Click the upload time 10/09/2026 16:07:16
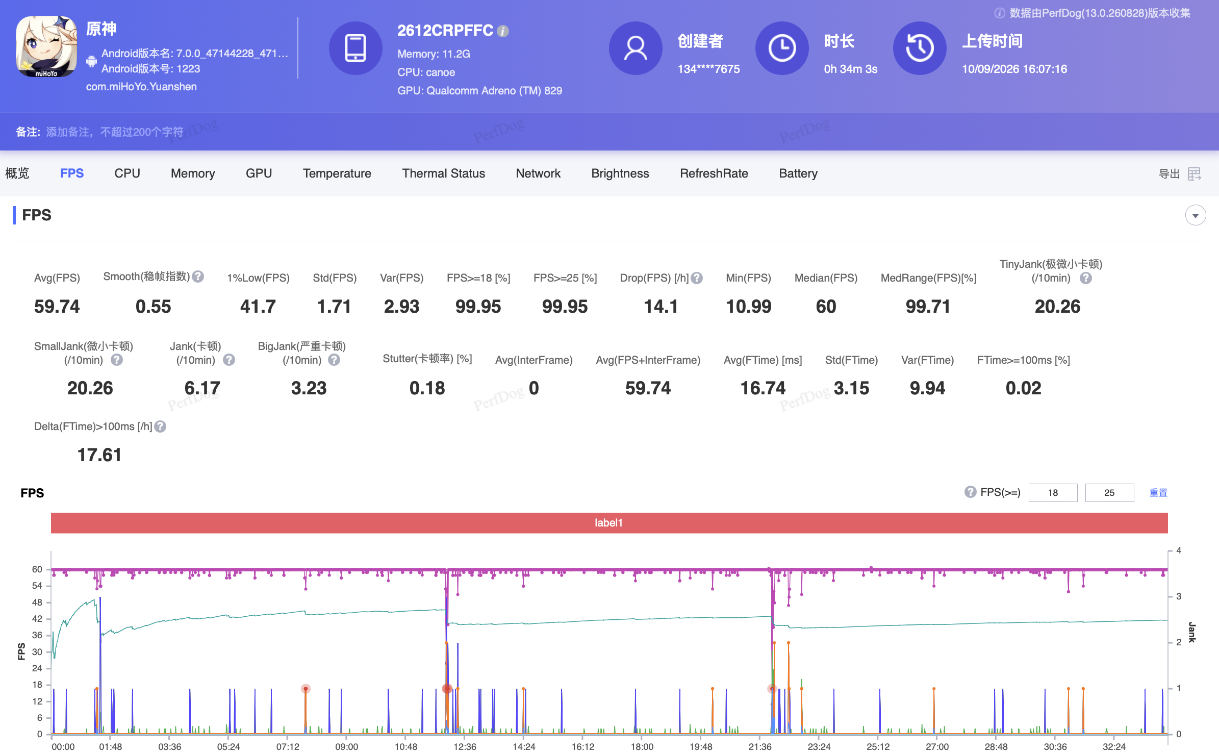 click(x=1014, y=69)
